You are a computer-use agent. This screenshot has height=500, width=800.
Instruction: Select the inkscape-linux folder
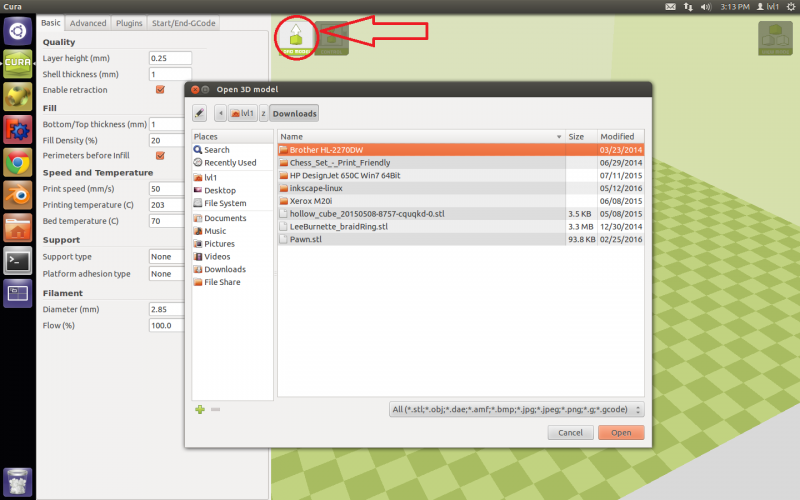pos(461,188)
